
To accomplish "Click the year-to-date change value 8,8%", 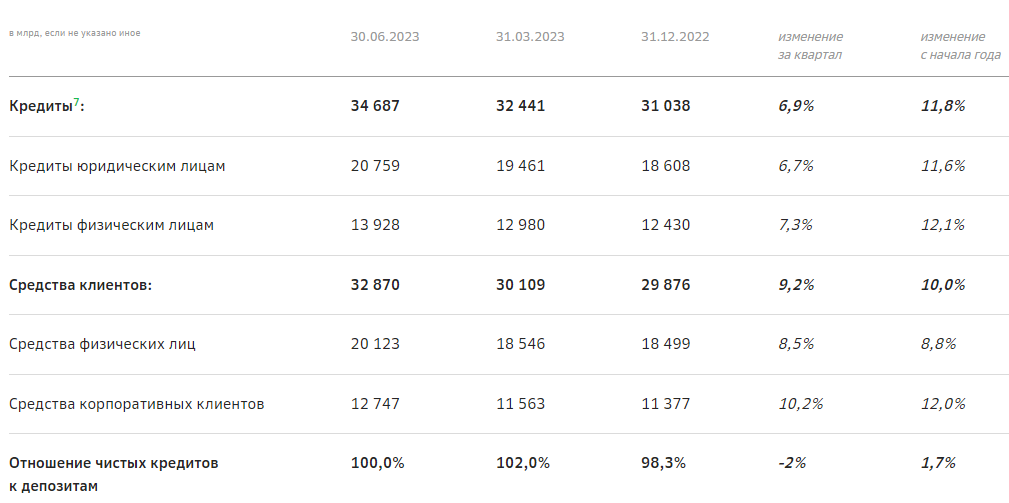I will 938,344.
